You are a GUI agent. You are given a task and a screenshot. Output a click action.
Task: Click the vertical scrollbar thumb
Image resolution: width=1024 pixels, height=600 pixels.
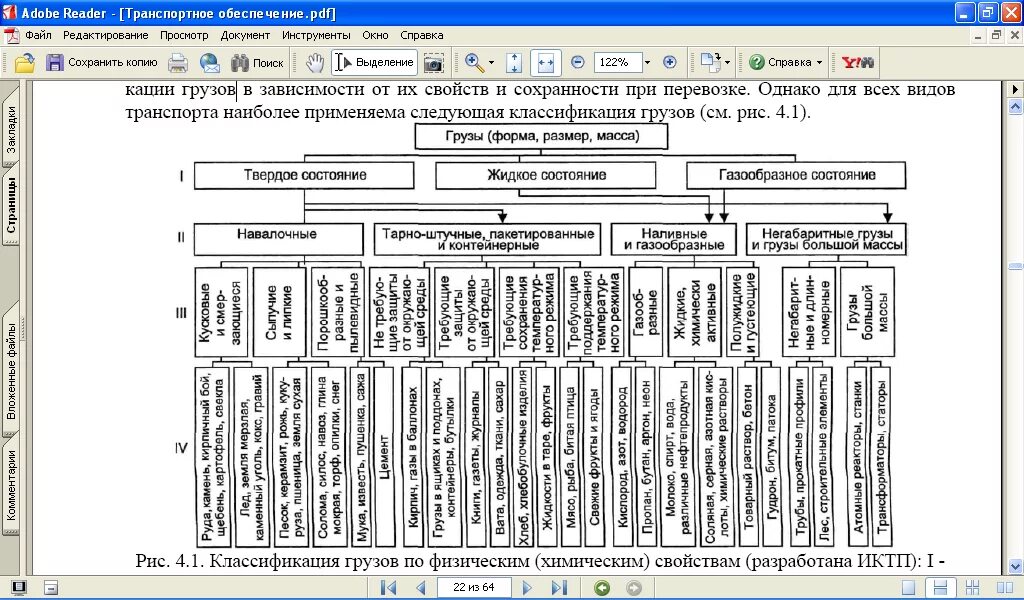point(1016,266)
